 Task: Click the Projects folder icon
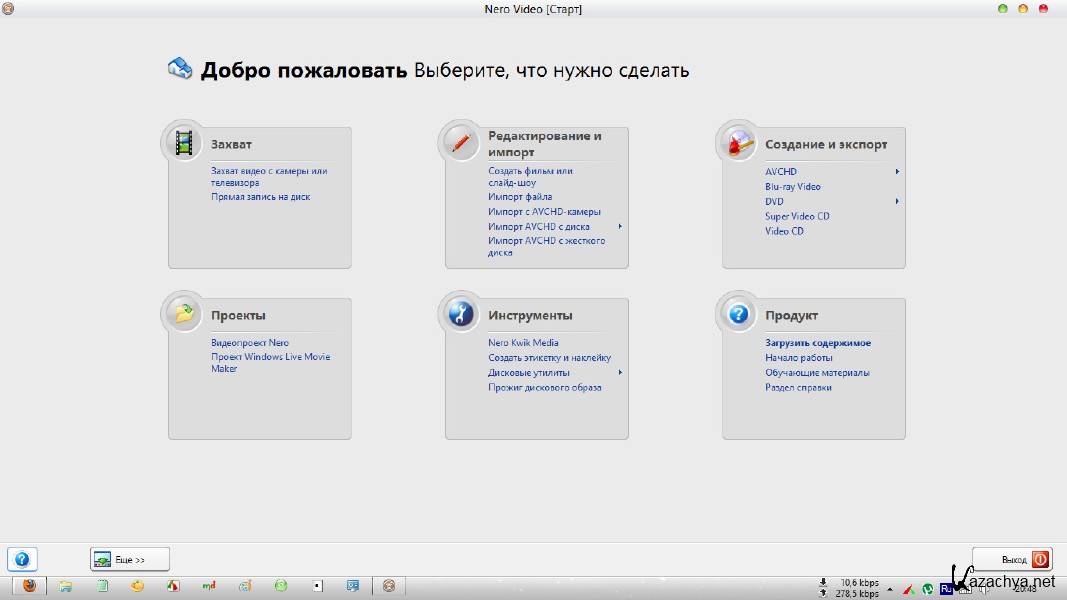pyautogui.click(x=183, y=315)
